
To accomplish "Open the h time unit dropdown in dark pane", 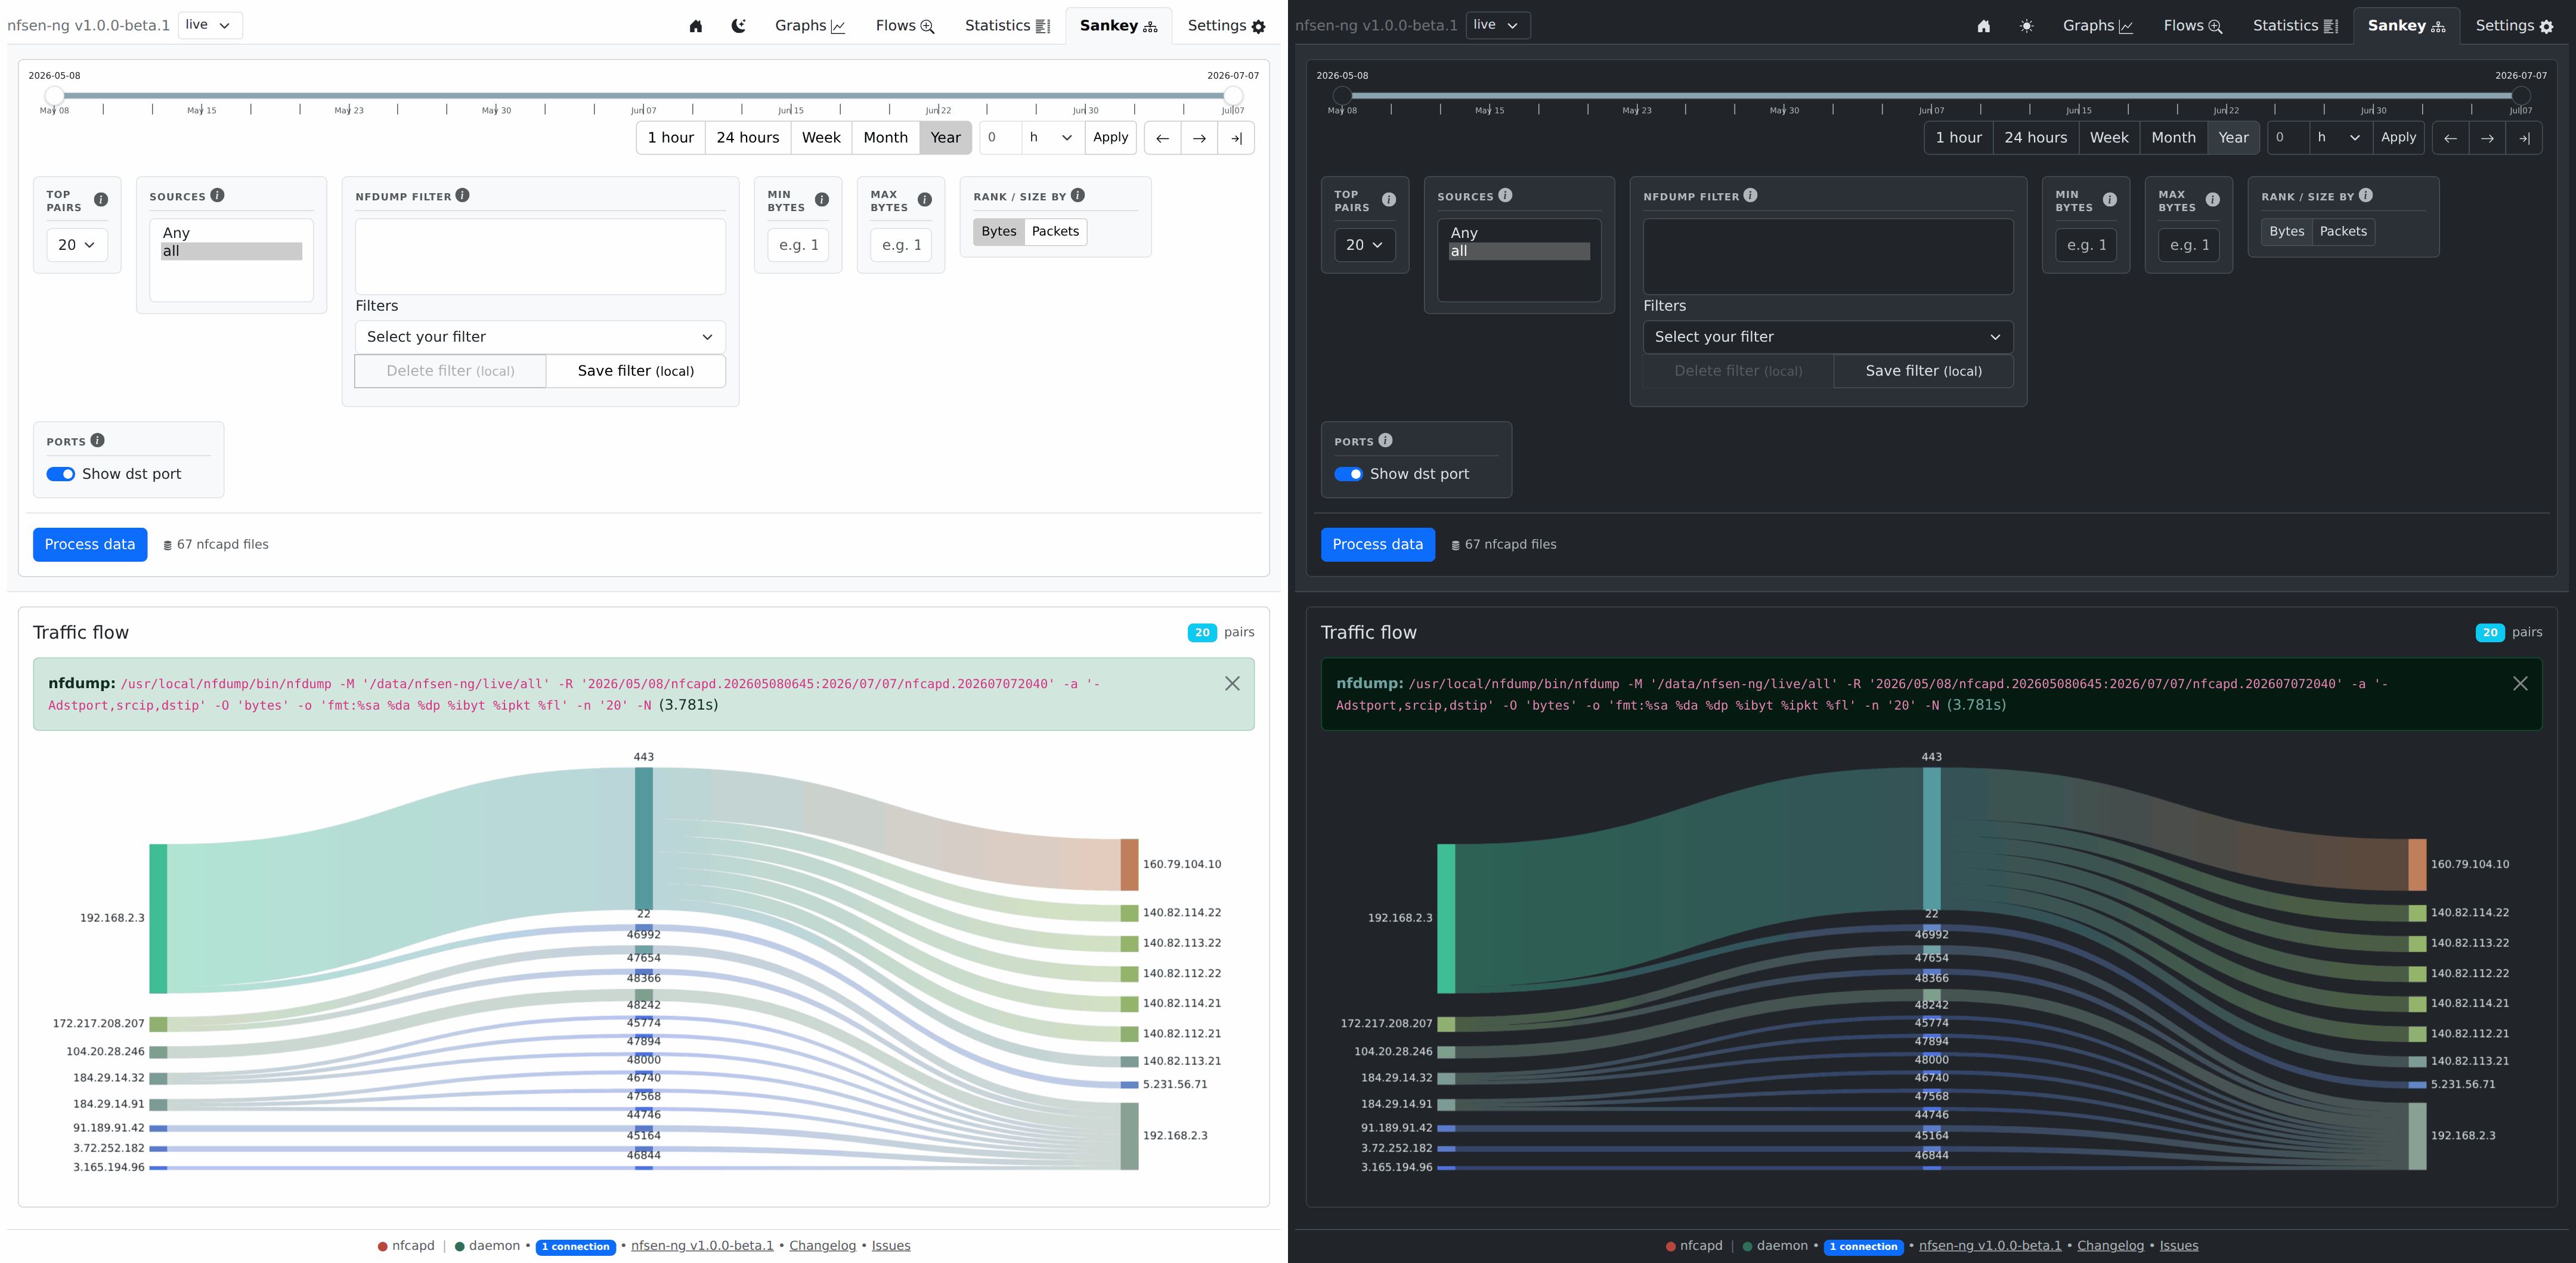I will [x=2341, y=138].
